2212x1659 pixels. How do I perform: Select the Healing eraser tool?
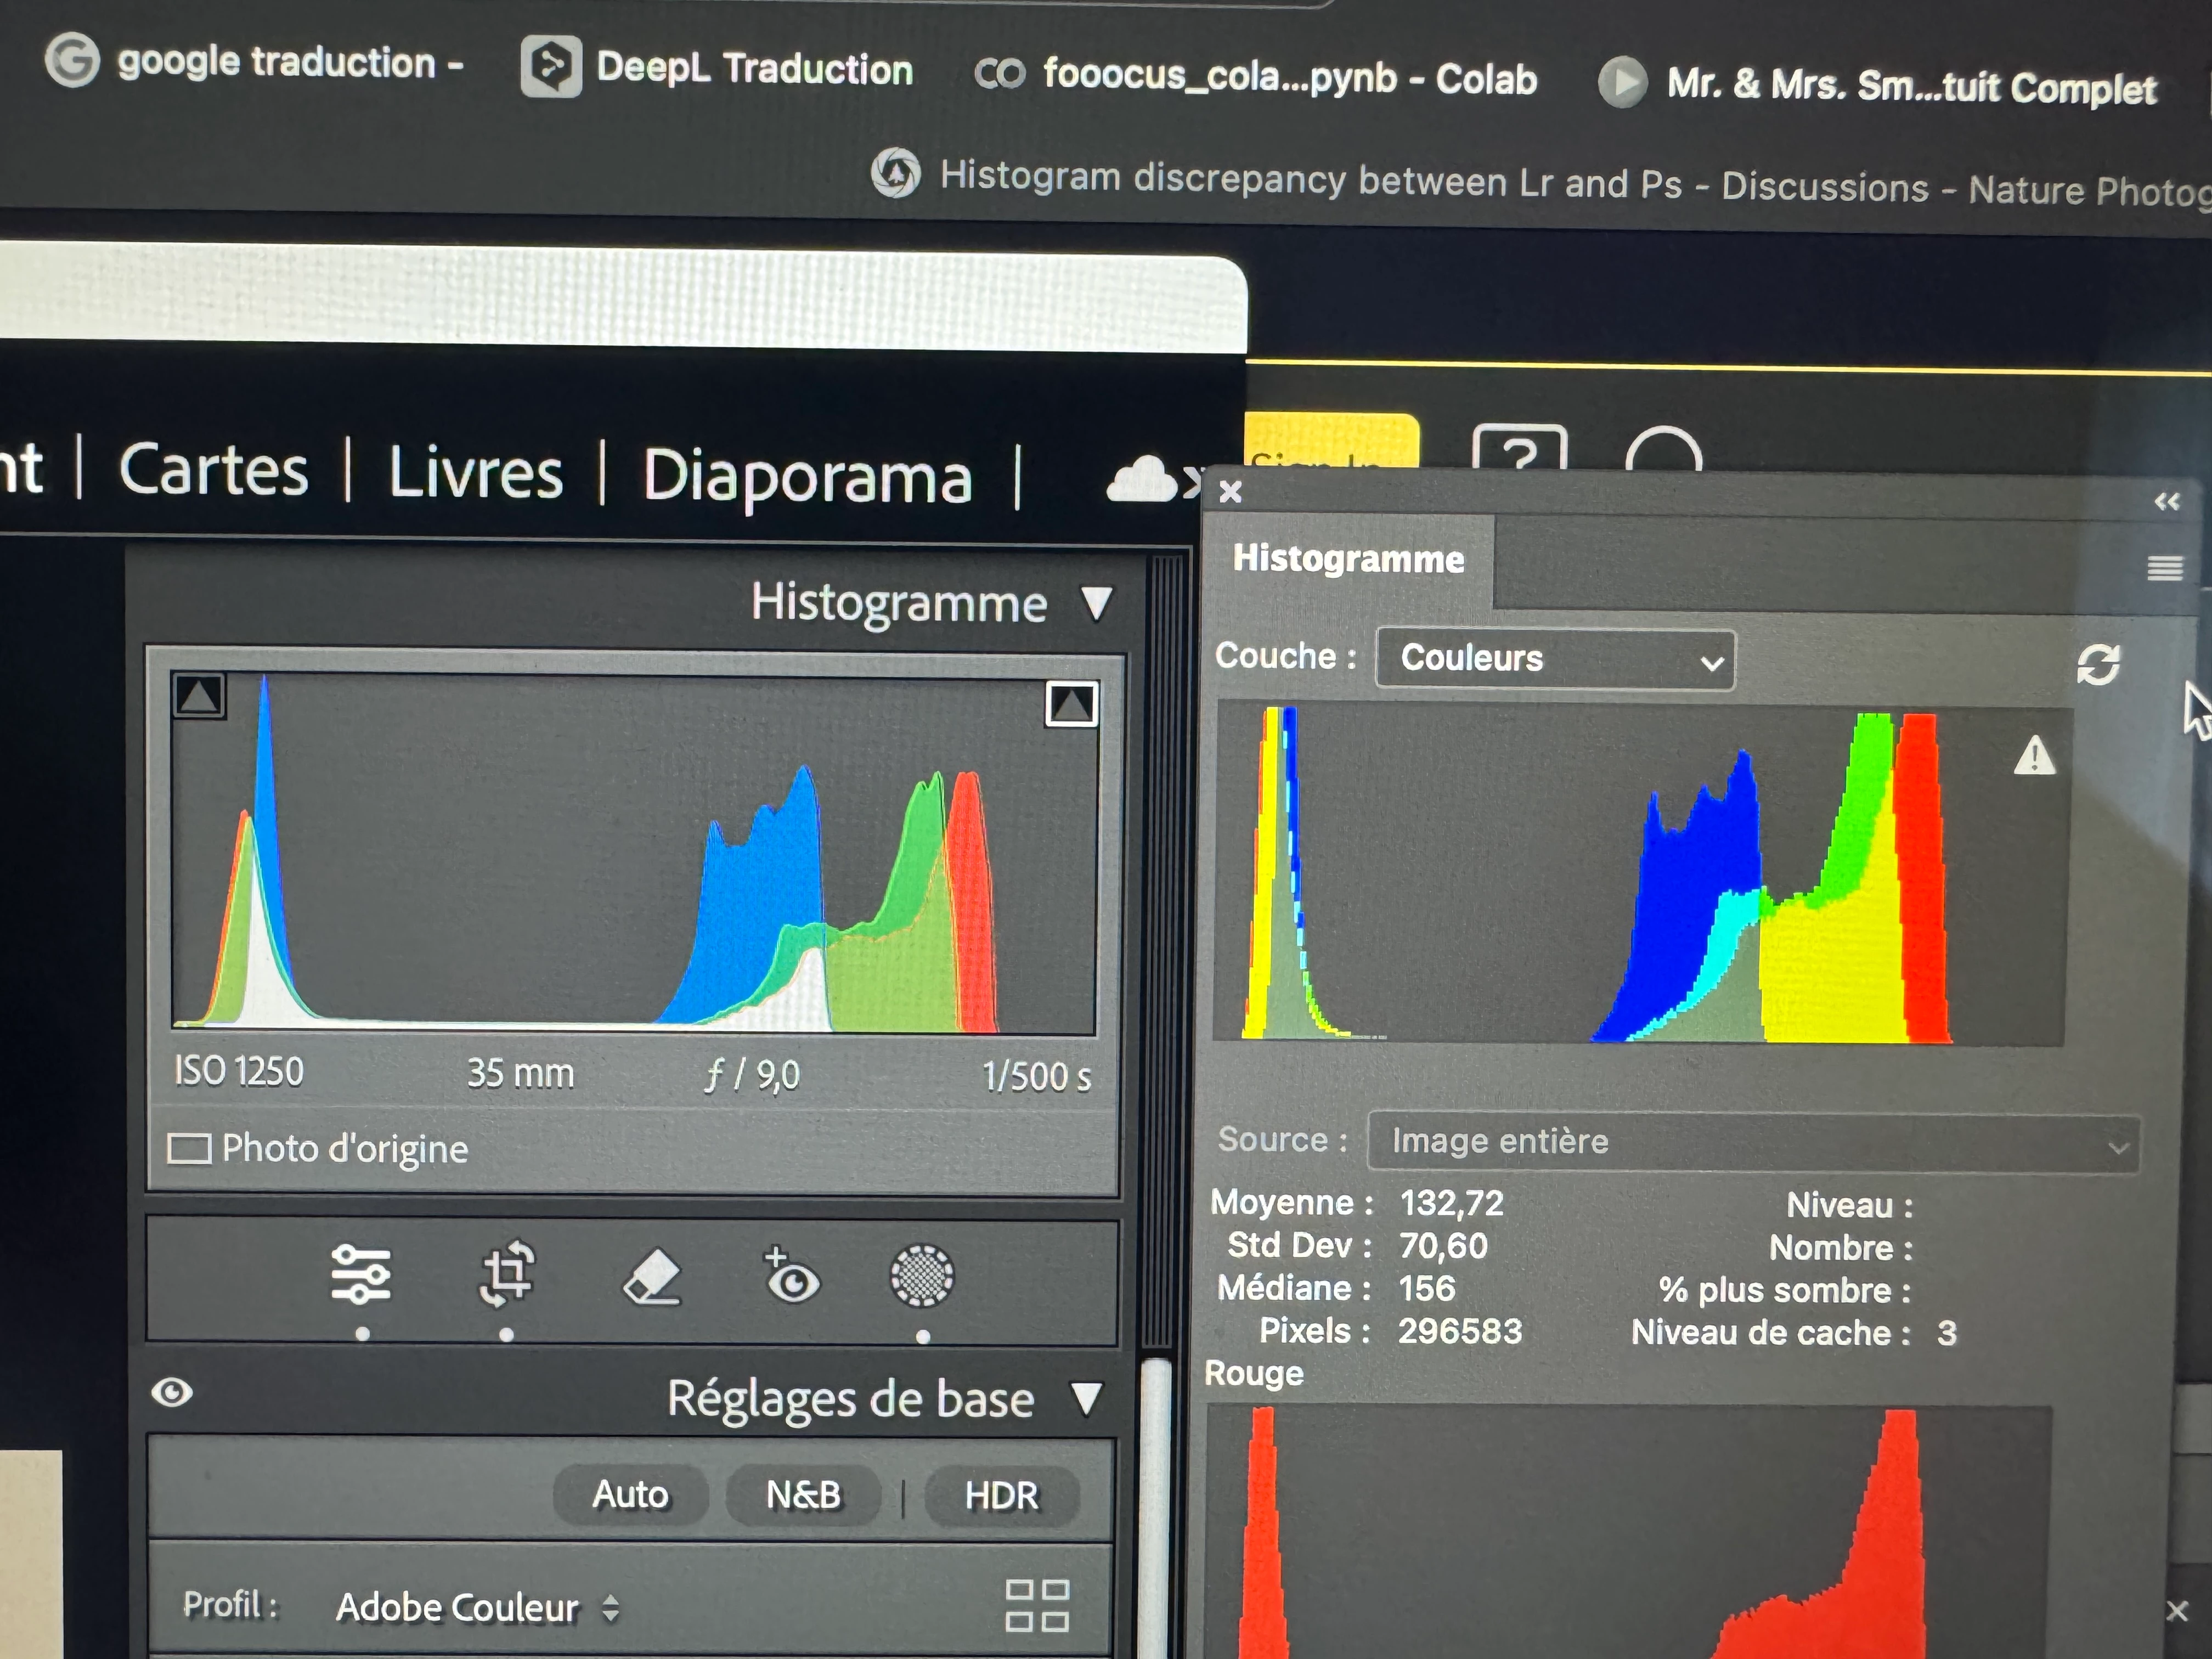[651, 1277]
